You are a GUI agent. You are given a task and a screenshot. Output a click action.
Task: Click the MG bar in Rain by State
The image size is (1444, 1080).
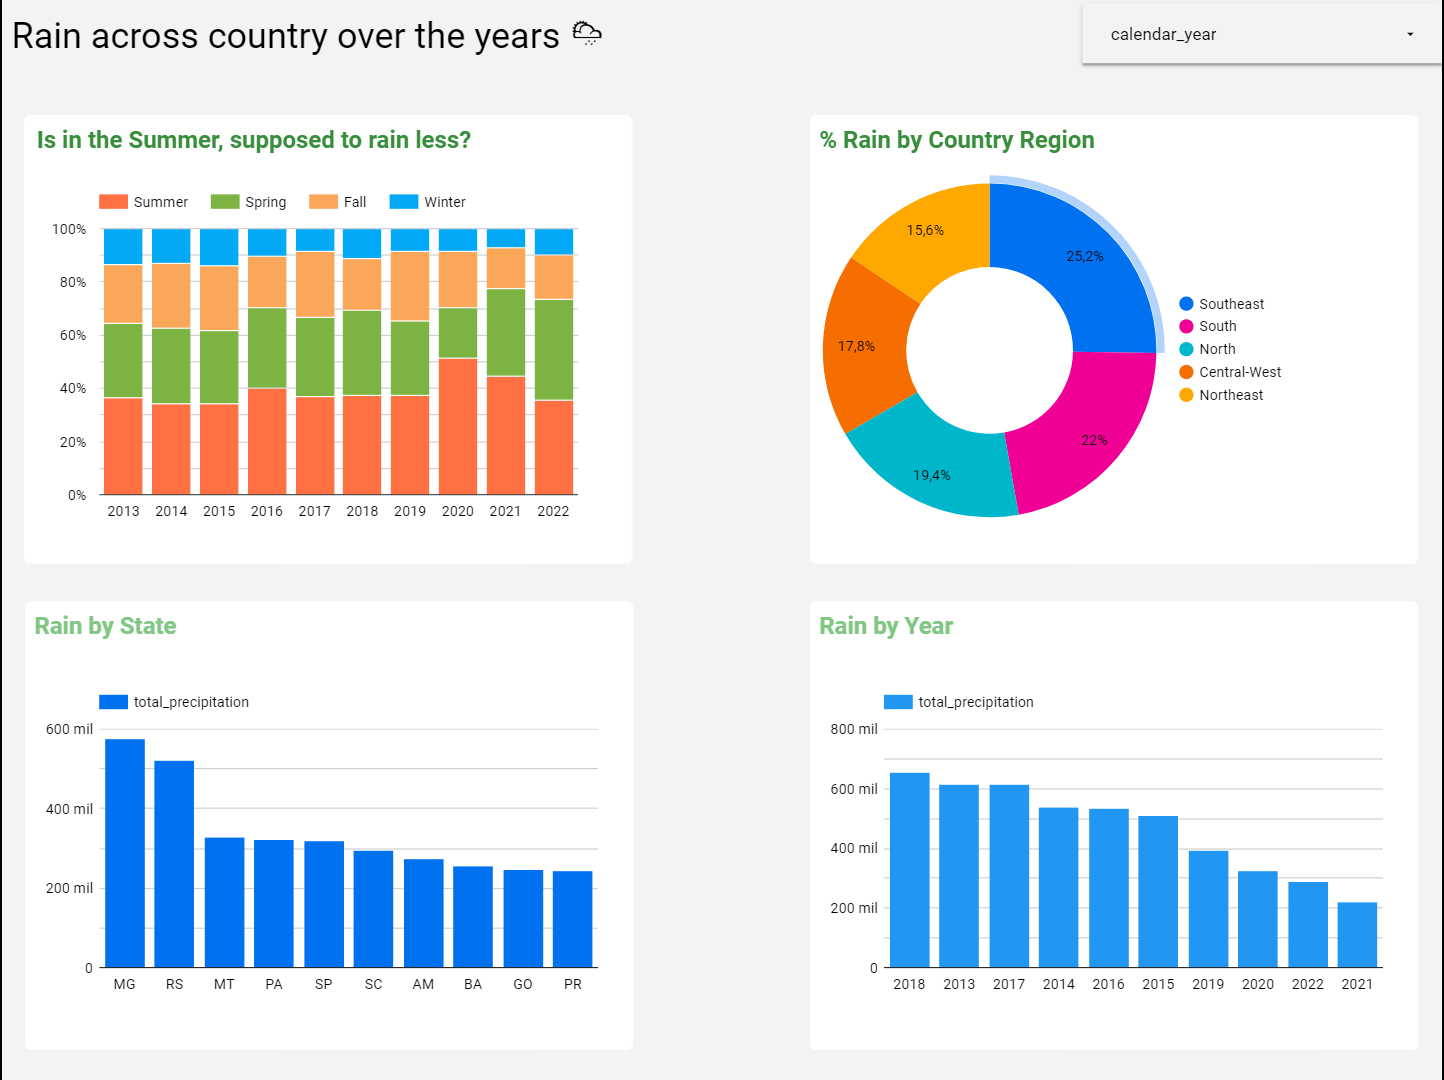click(125, 853)
